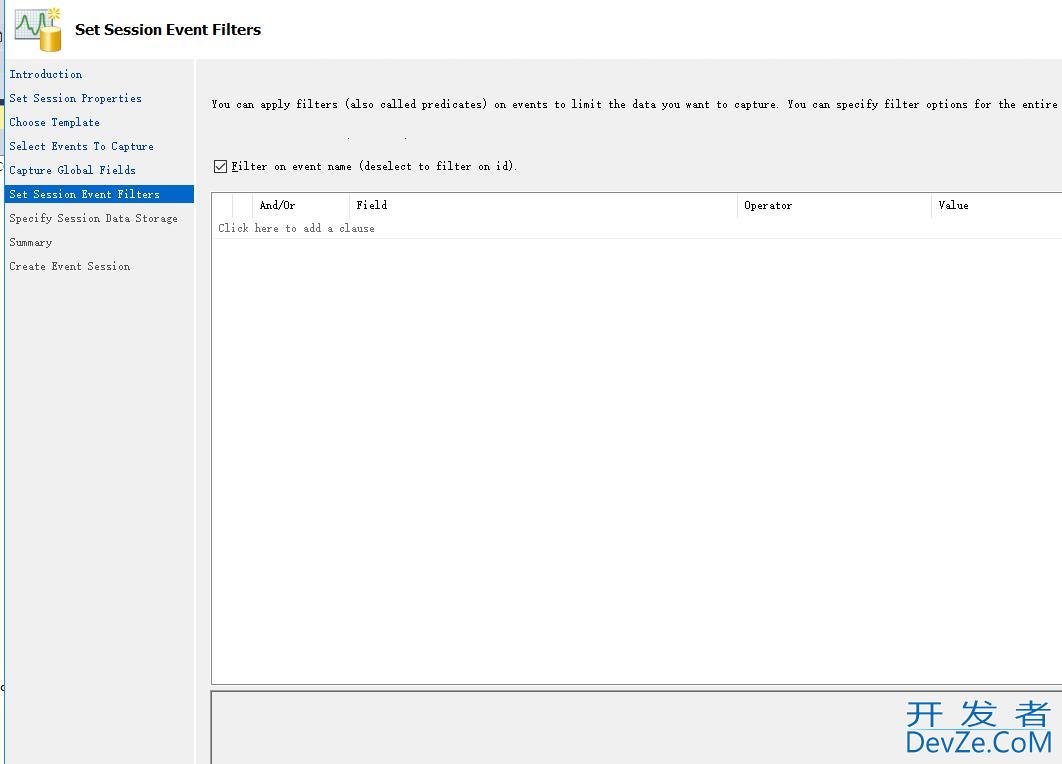Open Create Event Session page
Screen dimensions: 1062x764
tap(70, 266)
